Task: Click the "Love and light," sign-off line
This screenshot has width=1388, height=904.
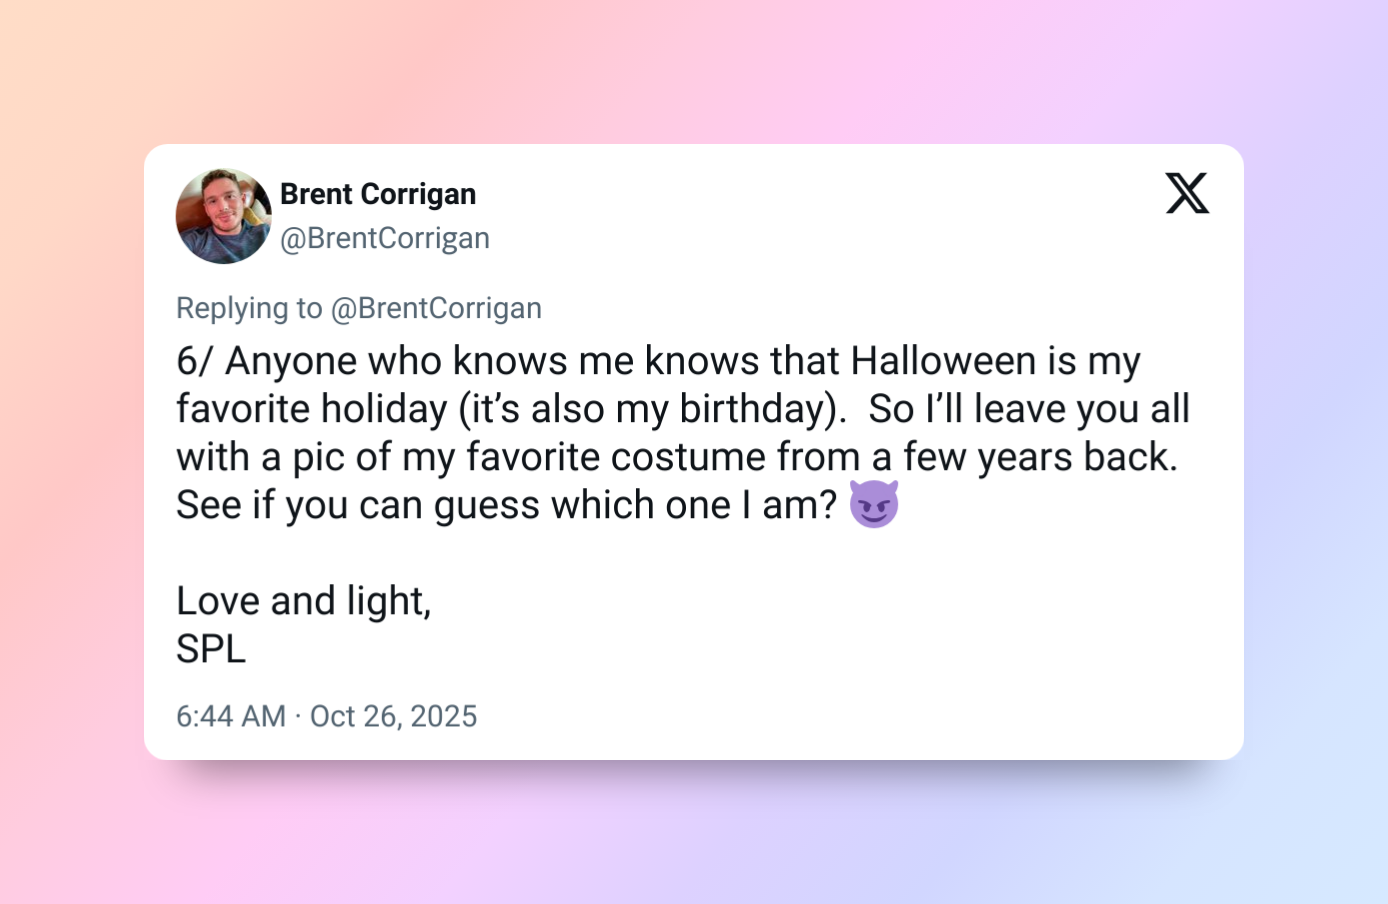Action: [x=304, y=601]
